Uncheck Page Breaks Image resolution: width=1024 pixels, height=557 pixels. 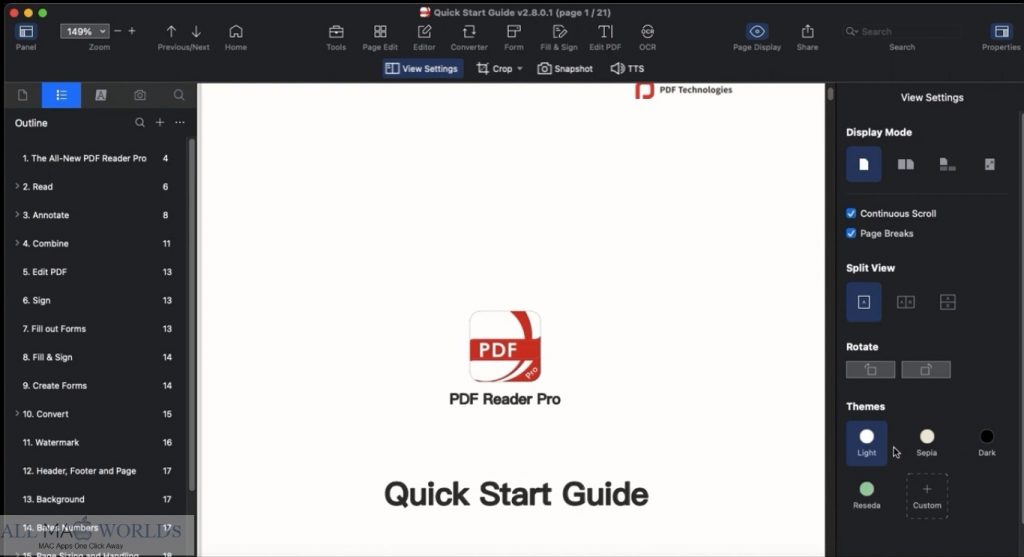point(851,233)
